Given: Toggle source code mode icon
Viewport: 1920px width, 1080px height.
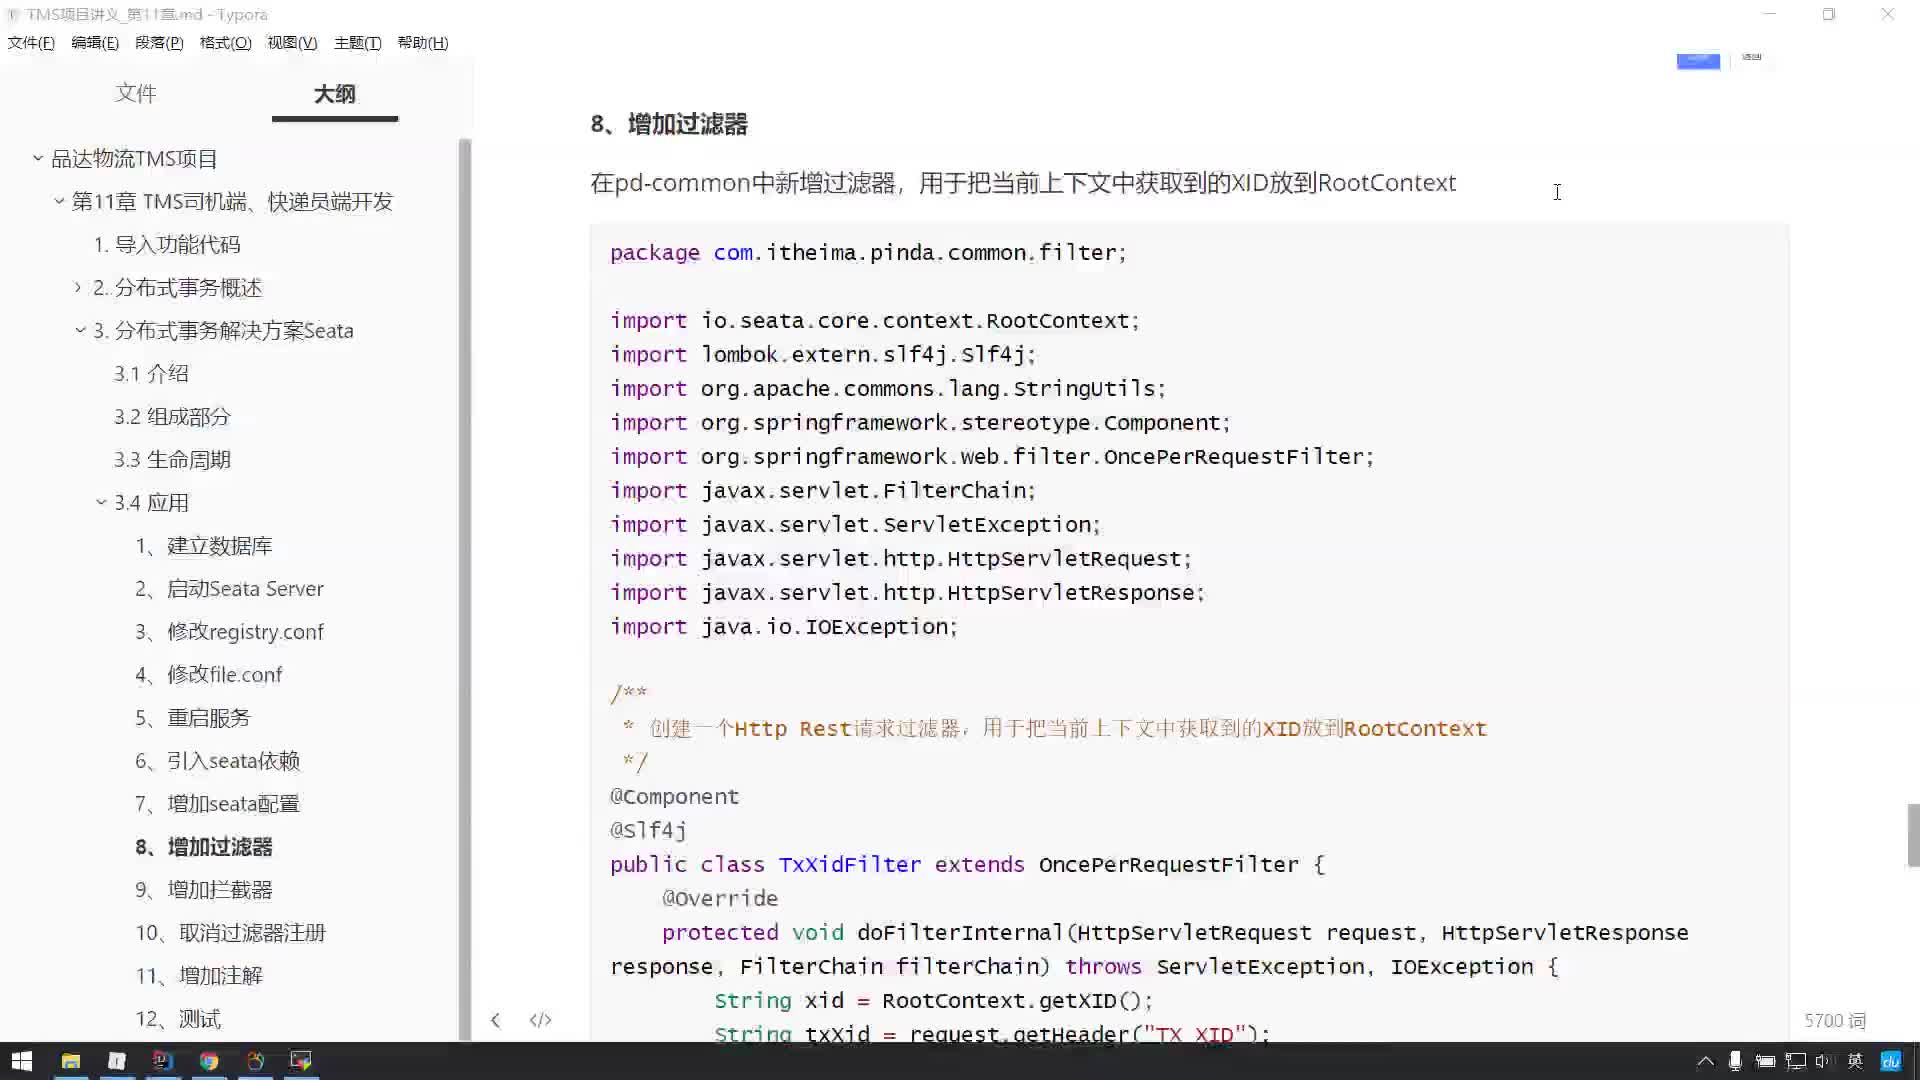Looking at the screenshot, I should click(540, 1020).
